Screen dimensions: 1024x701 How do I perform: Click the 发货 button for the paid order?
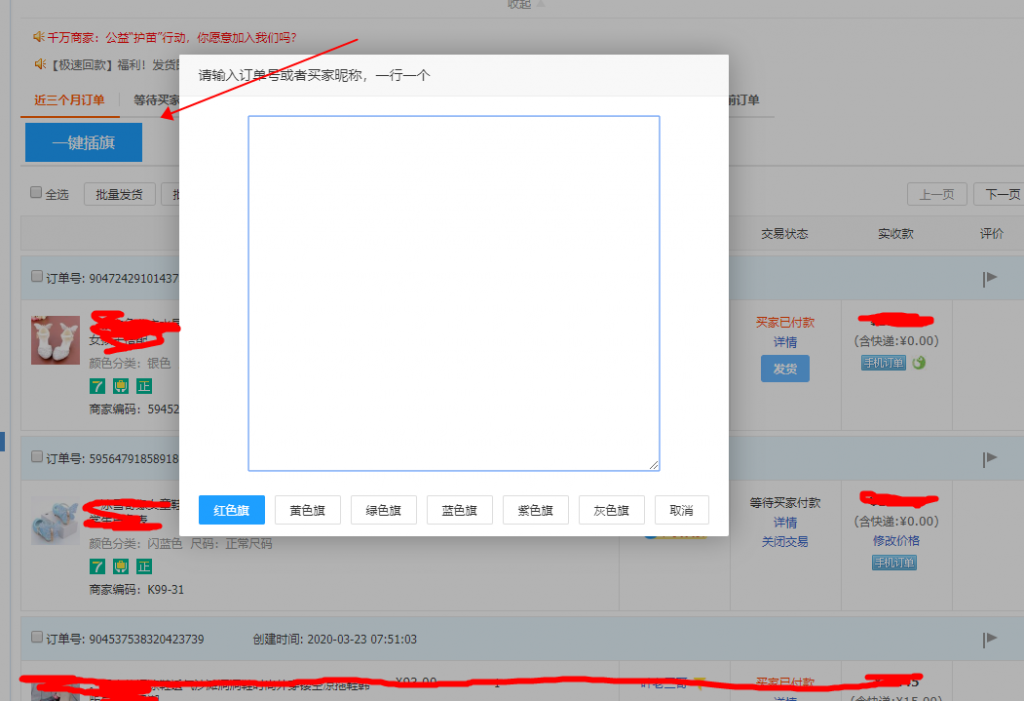tap(785, 369)
